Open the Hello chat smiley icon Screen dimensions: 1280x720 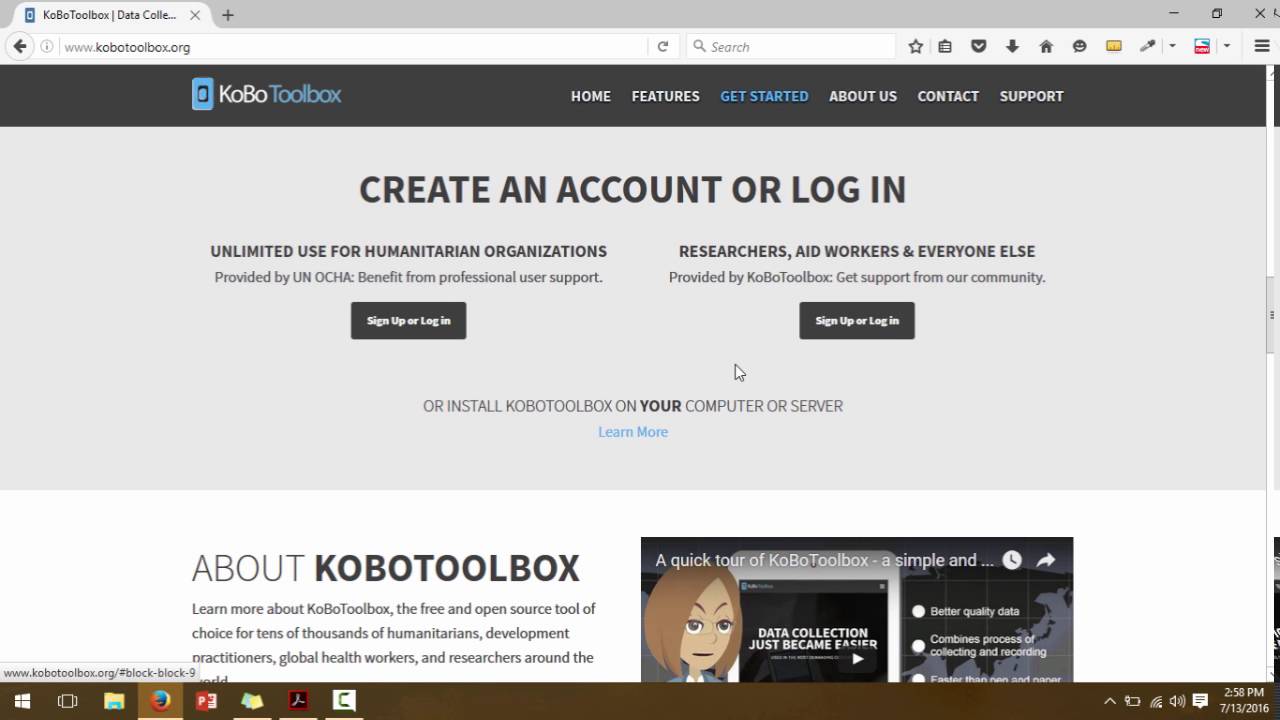pos(1079,46)
